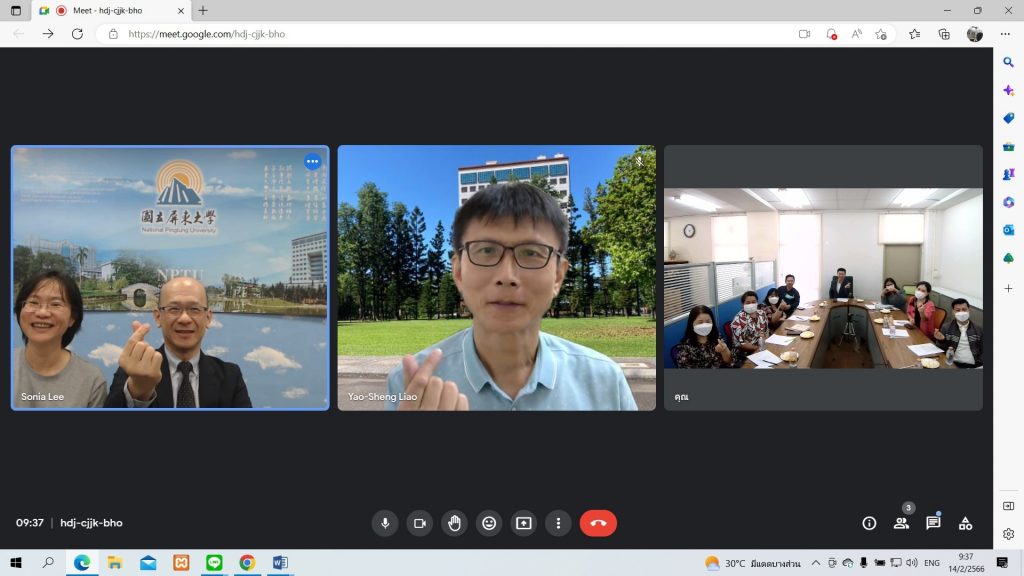
Task: Turn off the camera in Meet
Action: tap(420, 523)
